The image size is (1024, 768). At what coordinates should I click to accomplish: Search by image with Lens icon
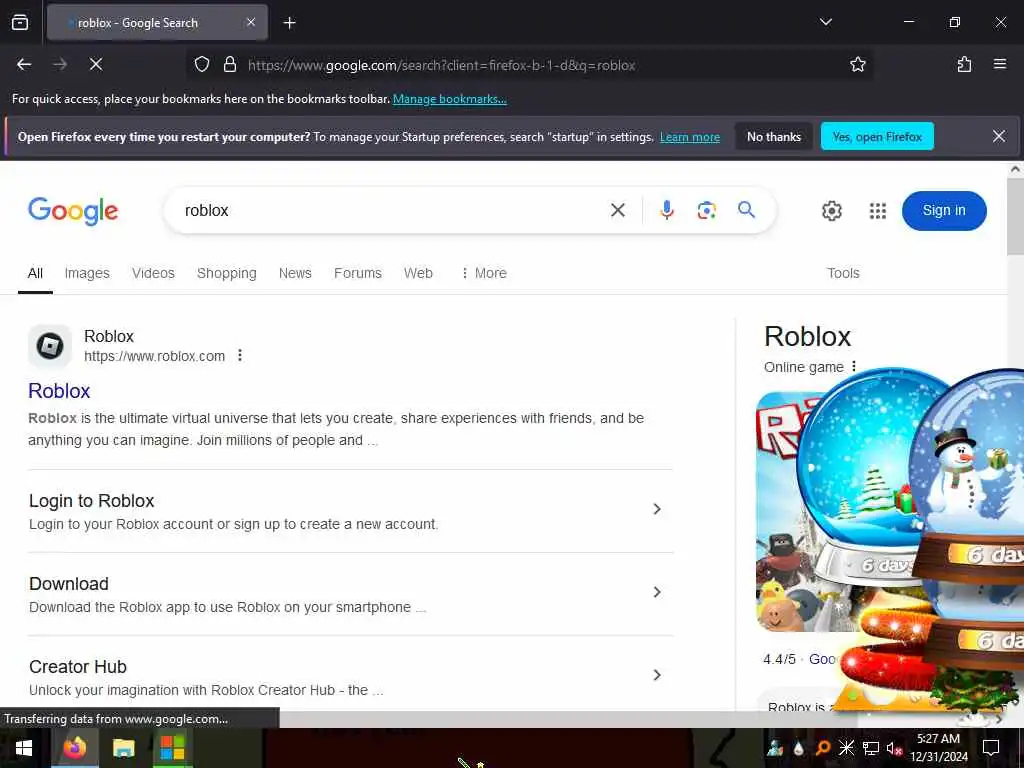coord(706,210)
